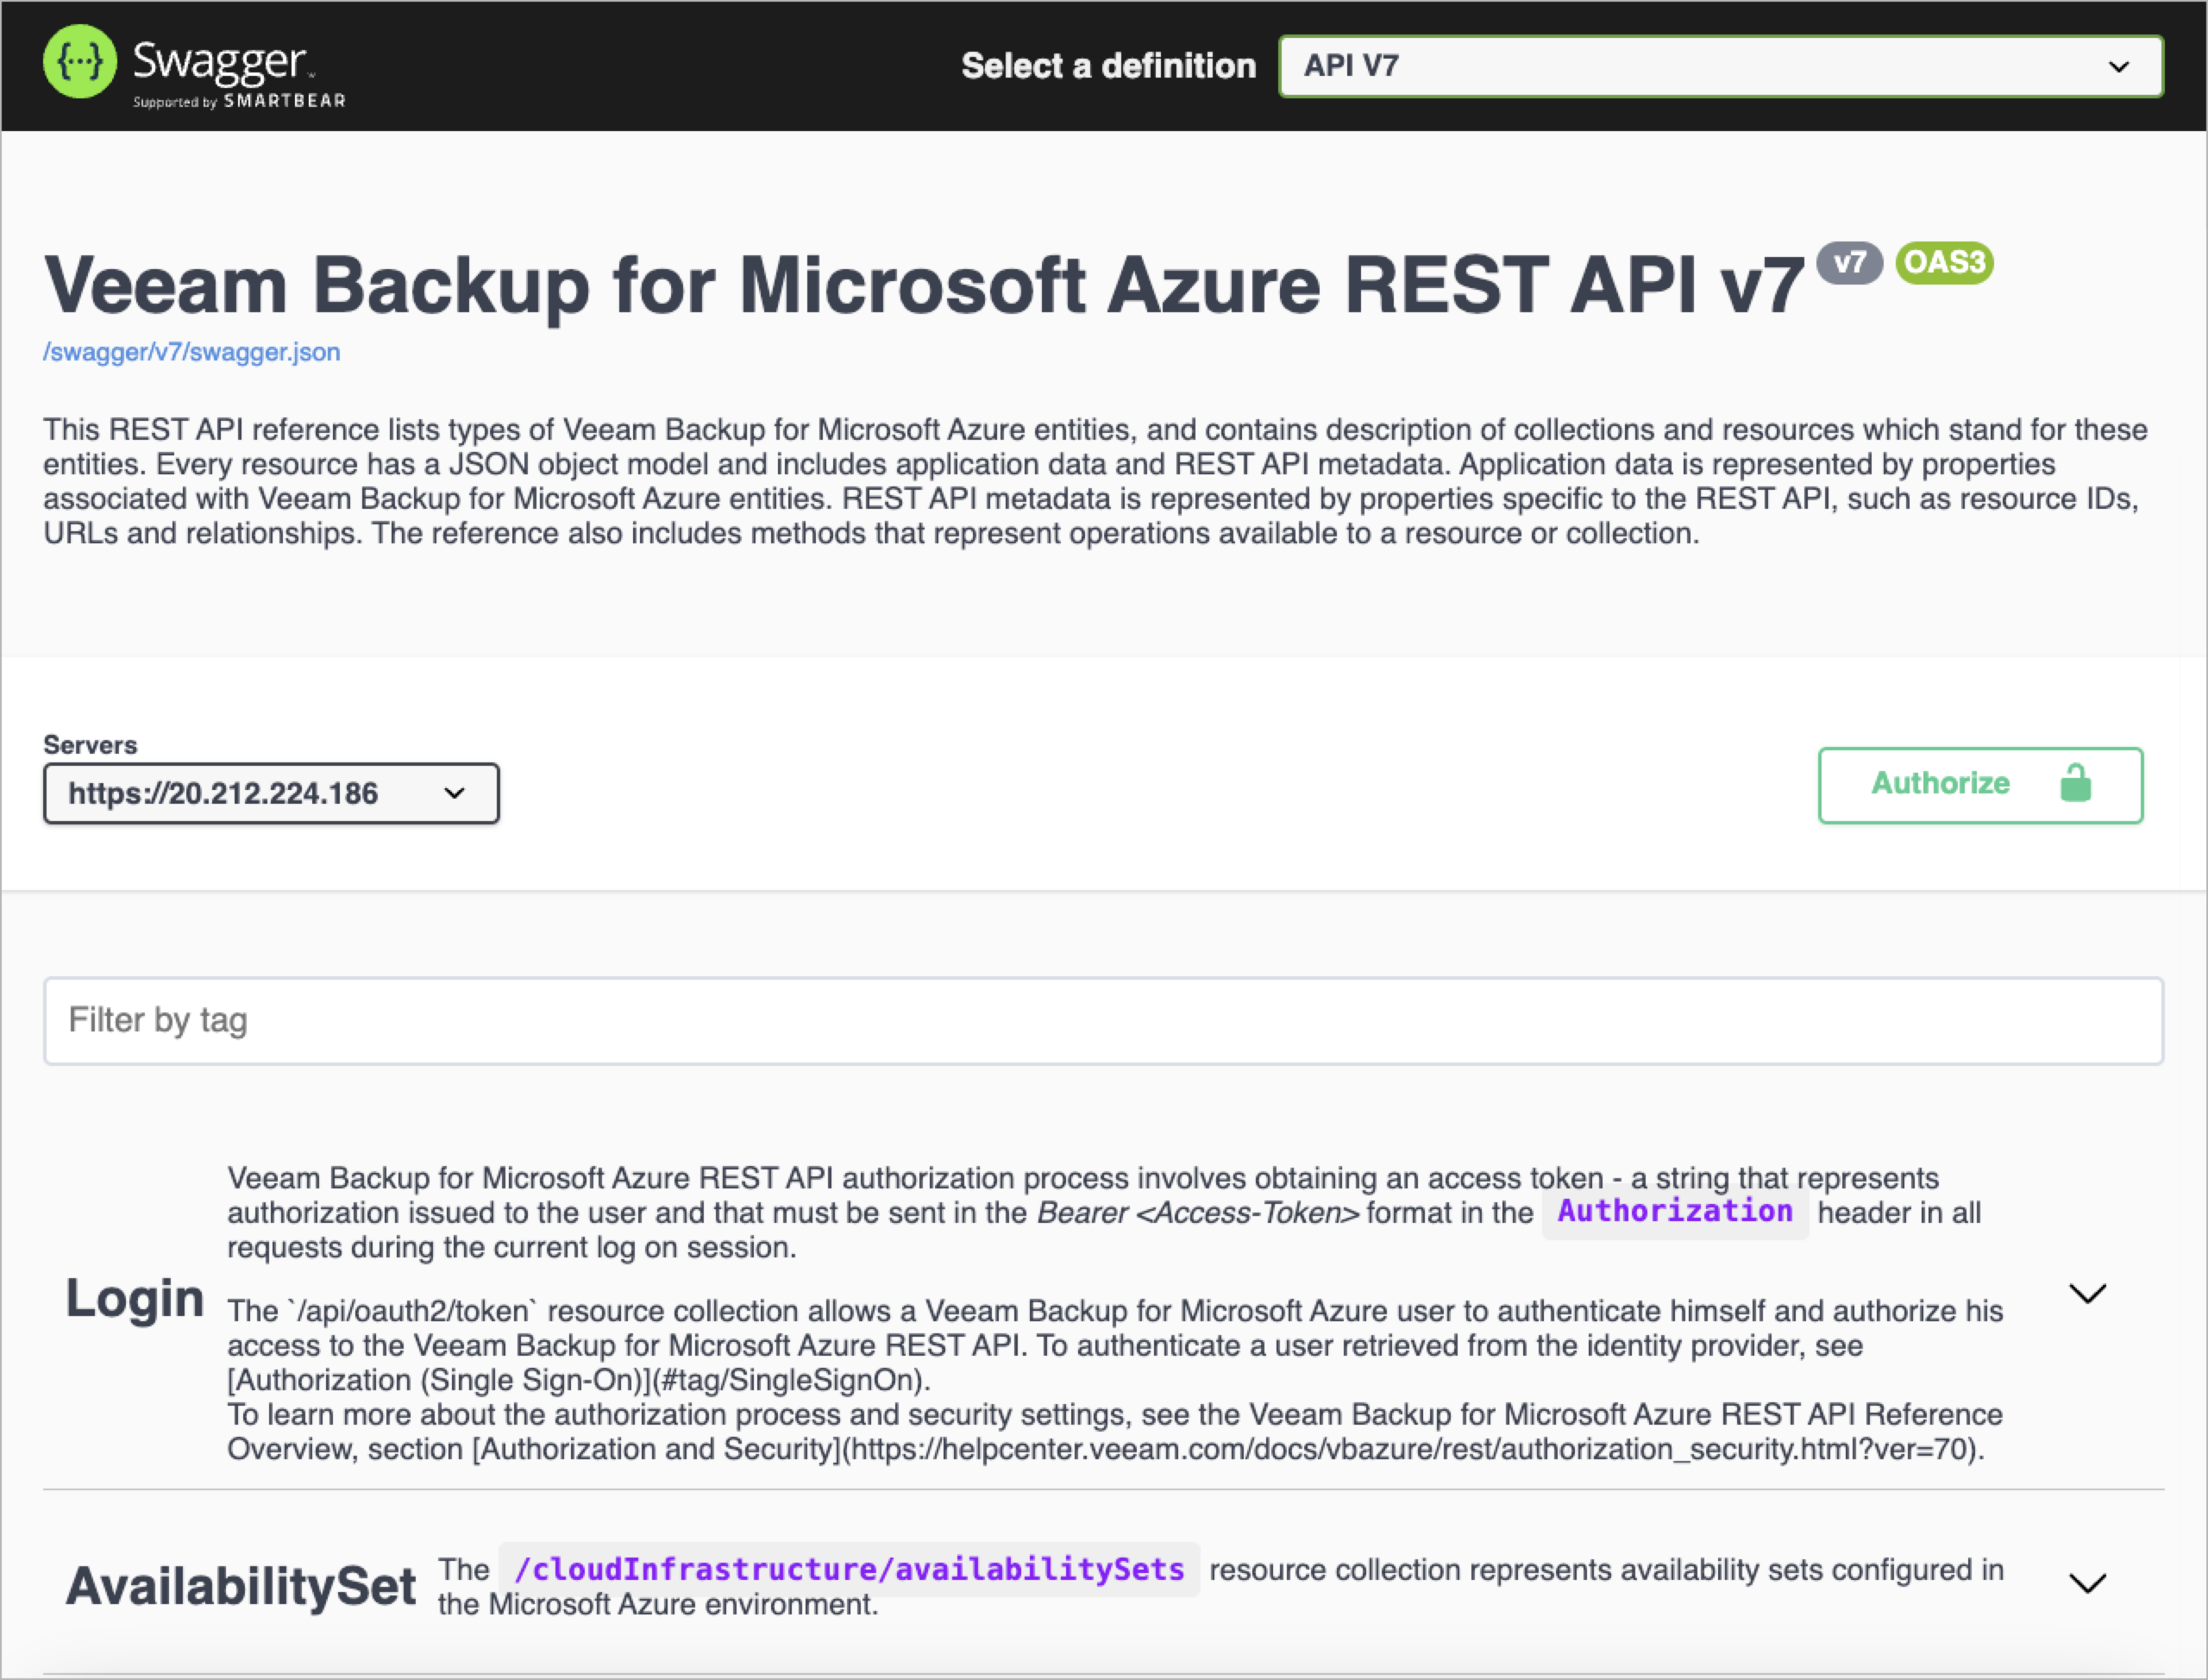Click the Authorization code label
Image resolution: width=2208 pixels, height=1680 pixels.
1674,1211
